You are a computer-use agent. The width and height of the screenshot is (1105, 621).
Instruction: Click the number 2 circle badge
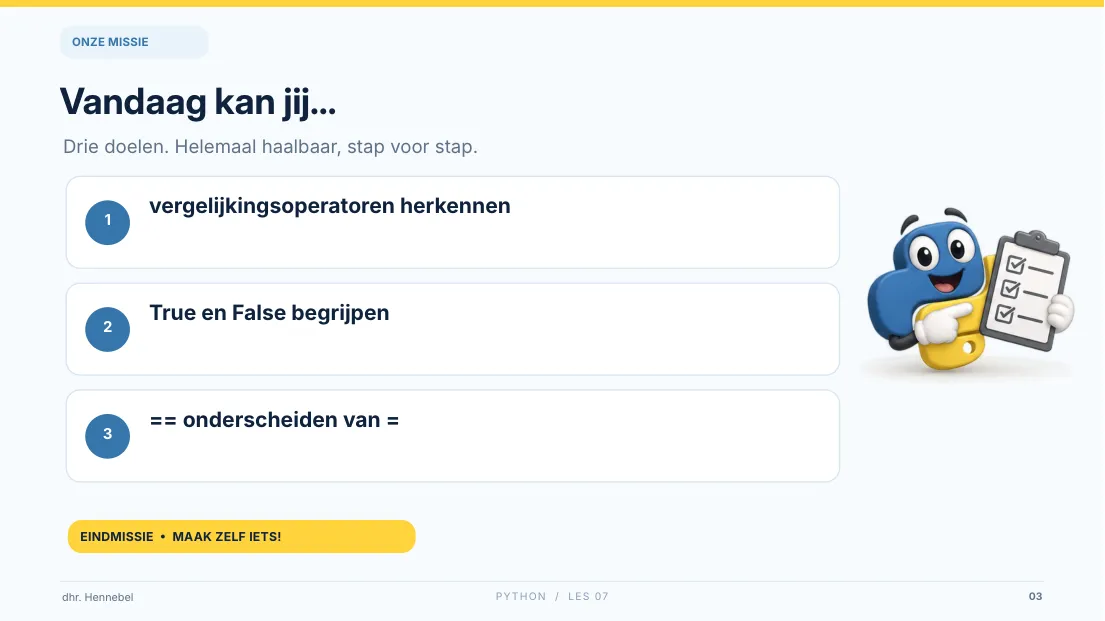[108, 329]
